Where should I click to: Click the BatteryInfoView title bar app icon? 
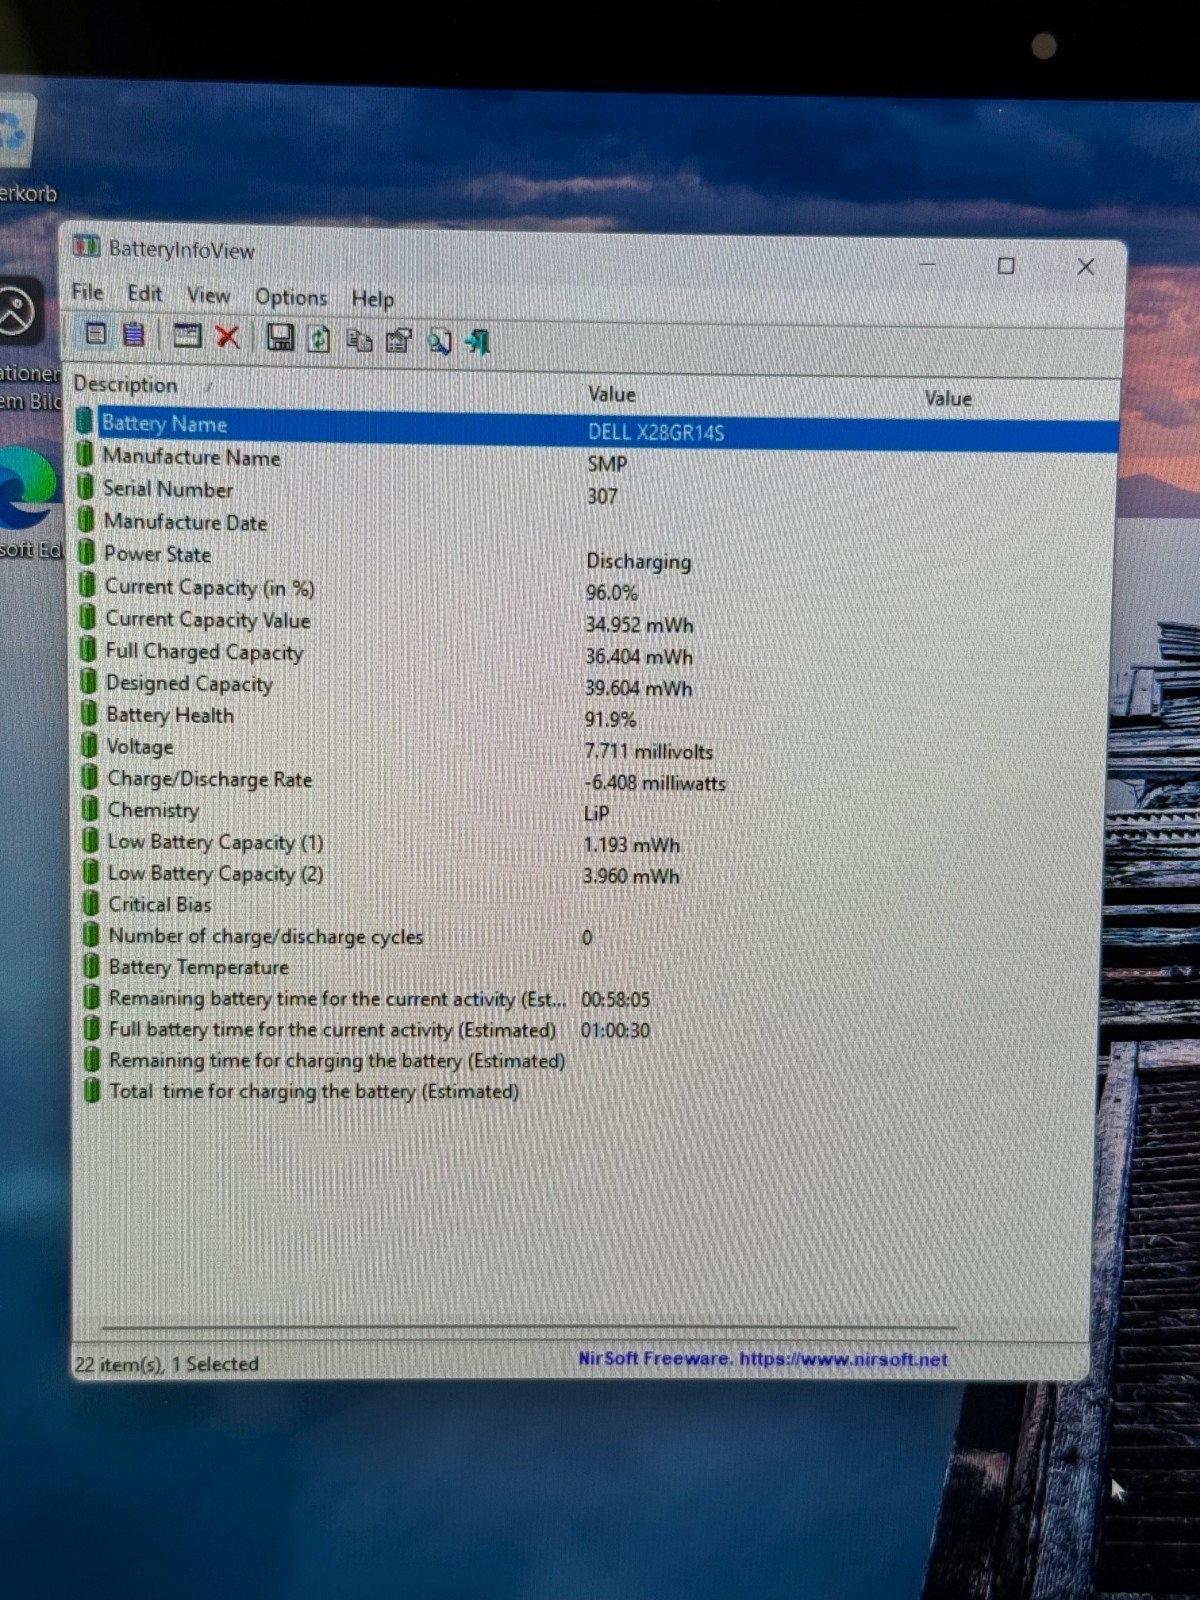pos(86,246)
